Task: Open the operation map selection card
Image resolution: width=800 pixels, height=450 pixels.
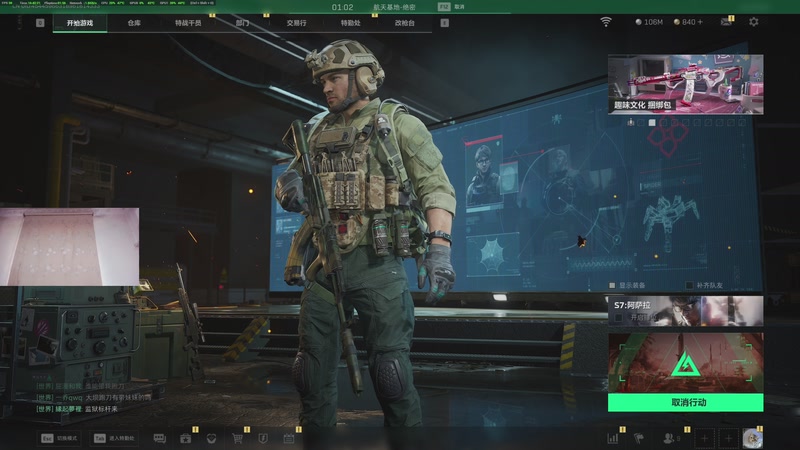Action: 686,363
